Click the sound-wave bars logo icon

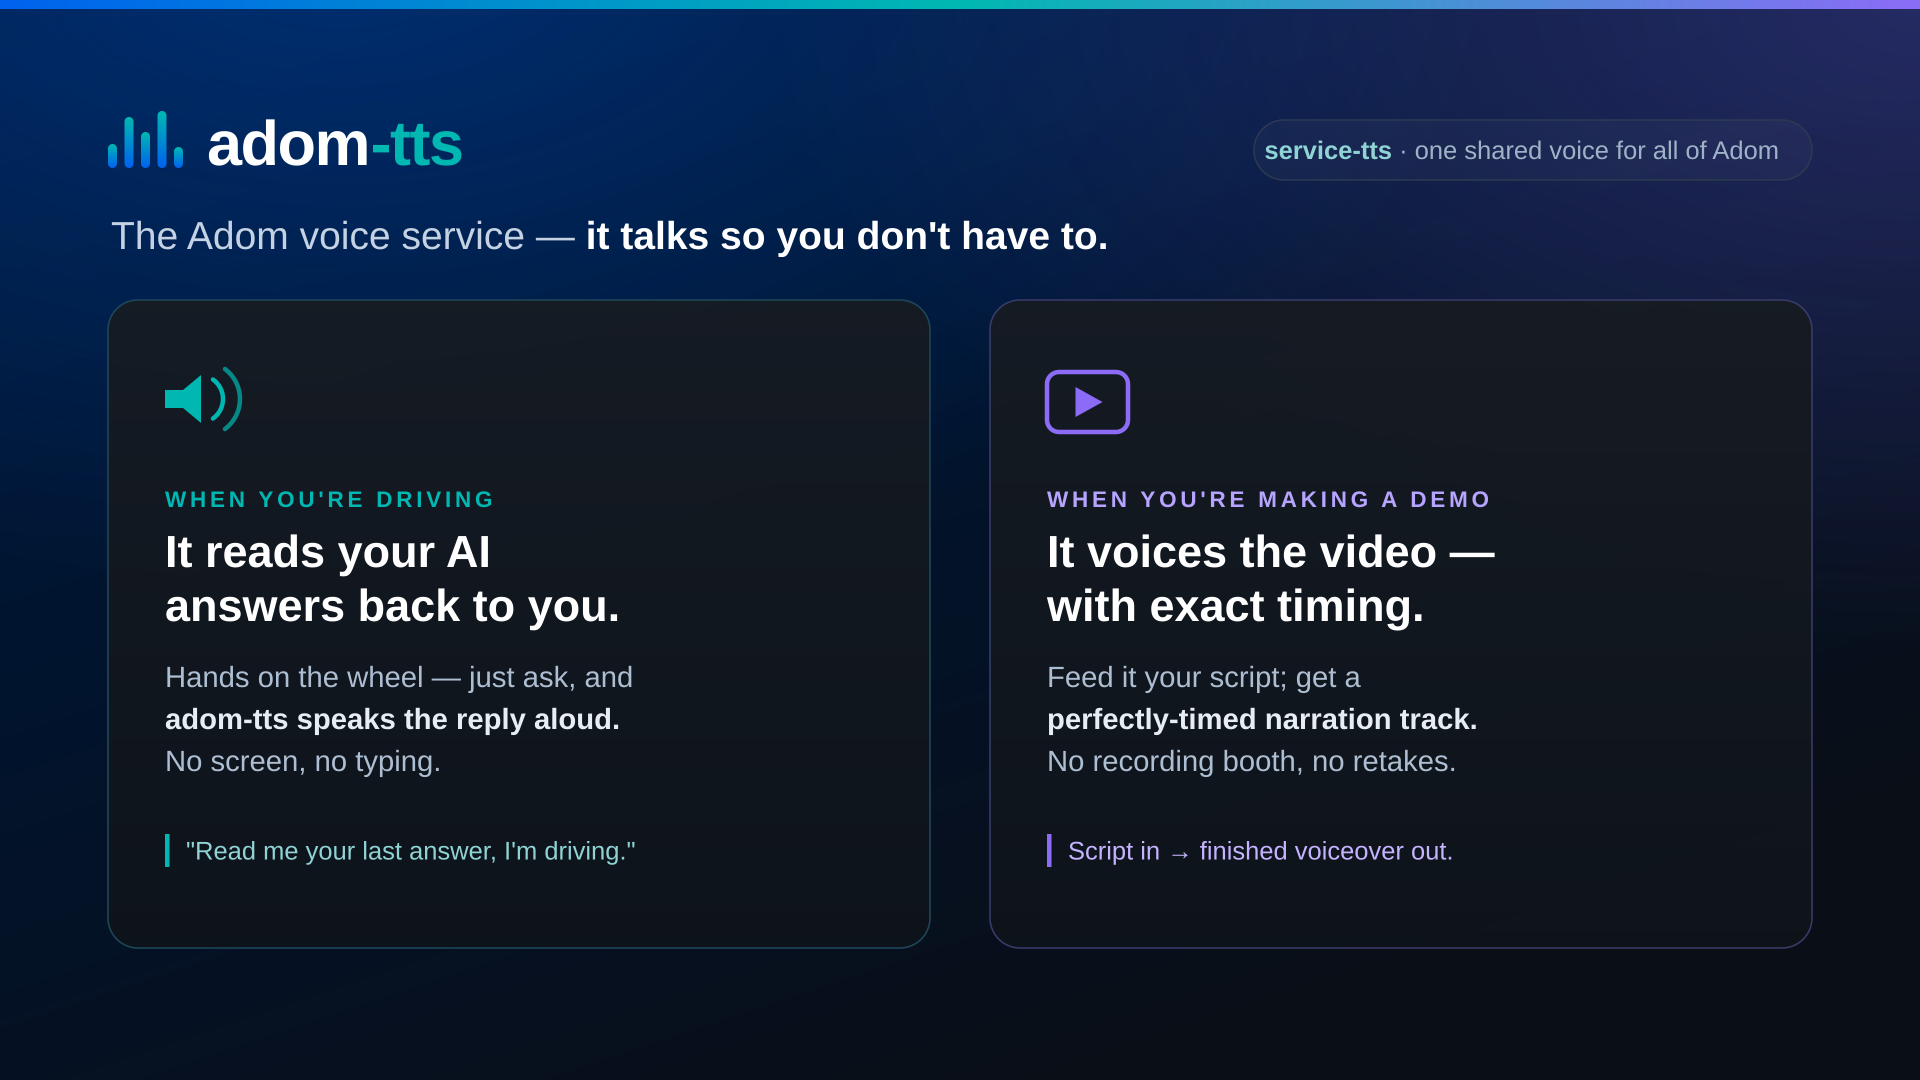click(x=145, y=140)
